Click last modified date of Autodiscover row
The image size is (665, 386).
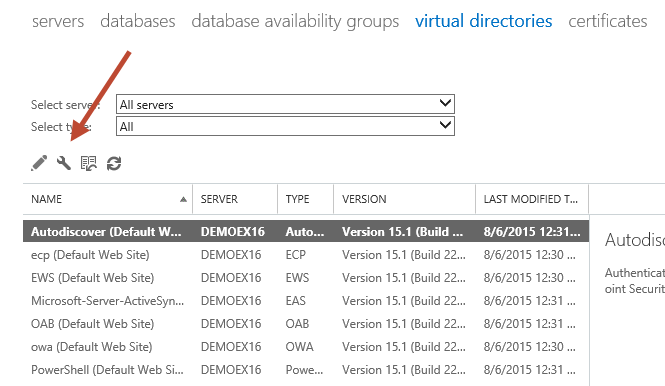(532, 232)
